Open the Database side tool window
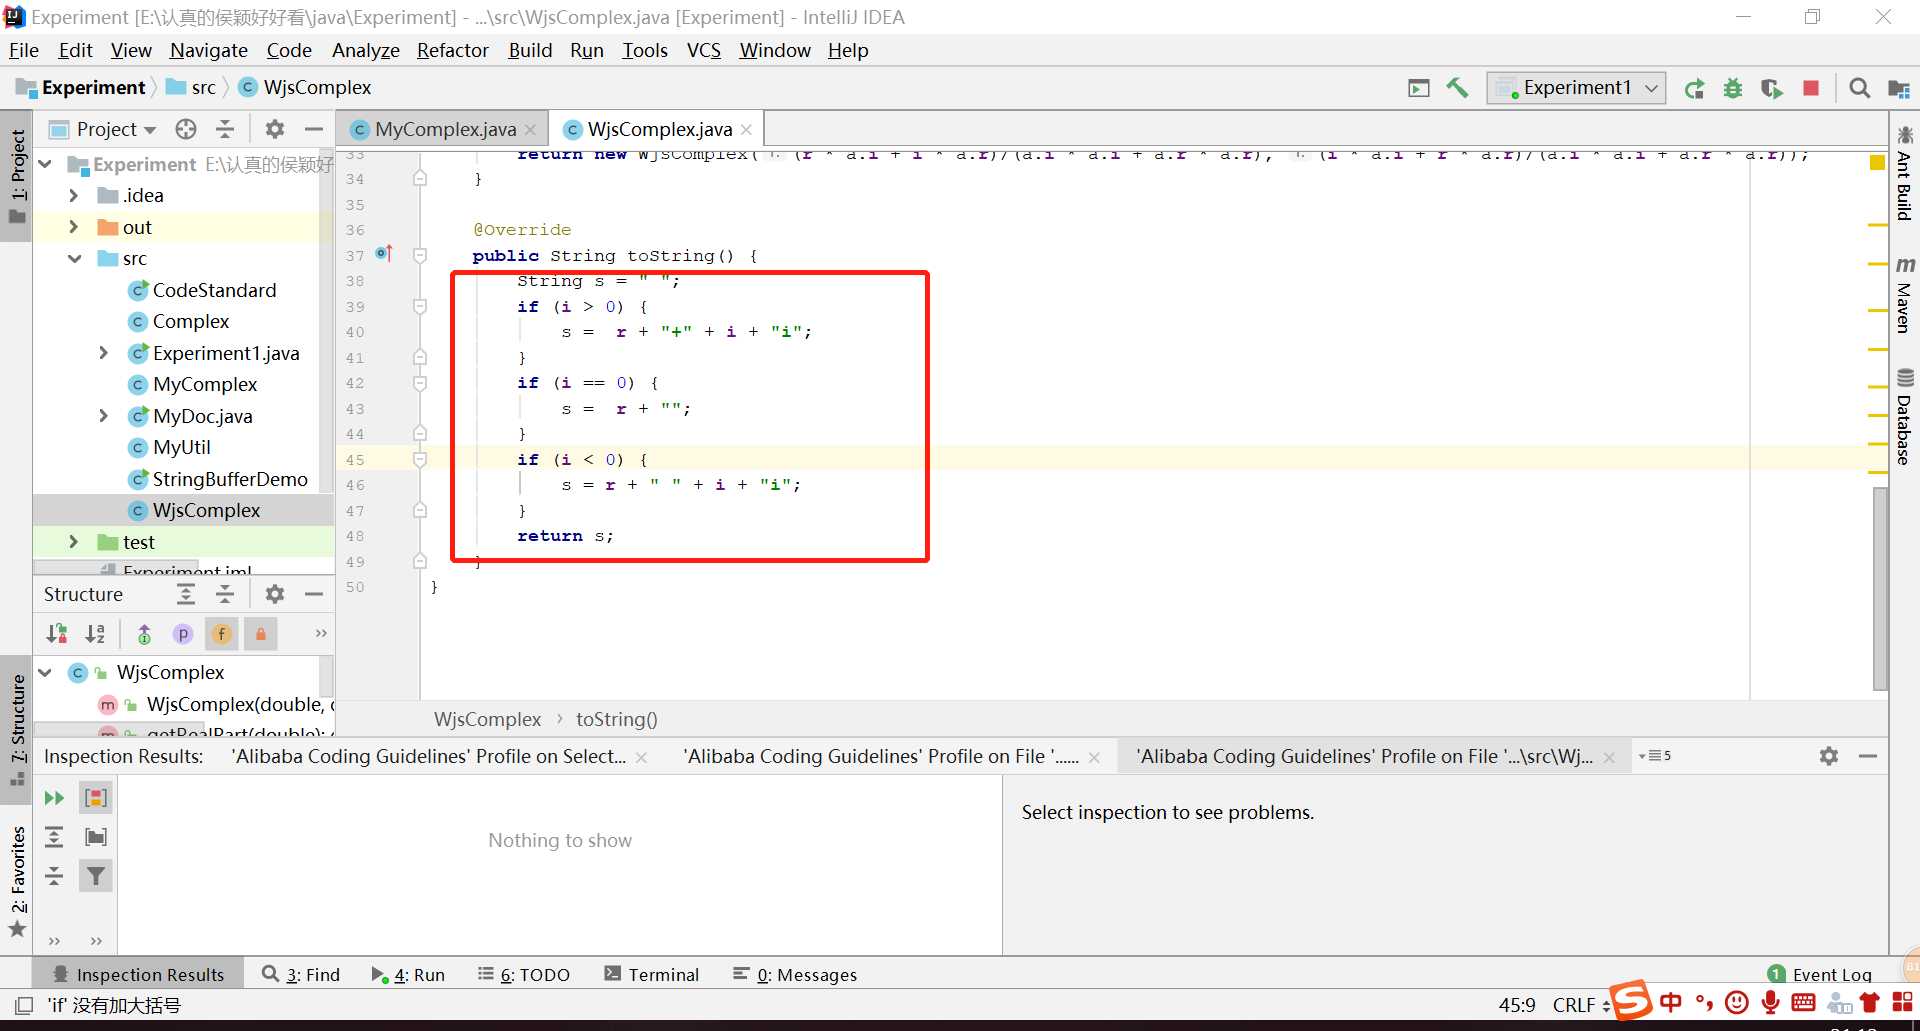This screenshot has height=1031, width=1920. point(1904,416)
